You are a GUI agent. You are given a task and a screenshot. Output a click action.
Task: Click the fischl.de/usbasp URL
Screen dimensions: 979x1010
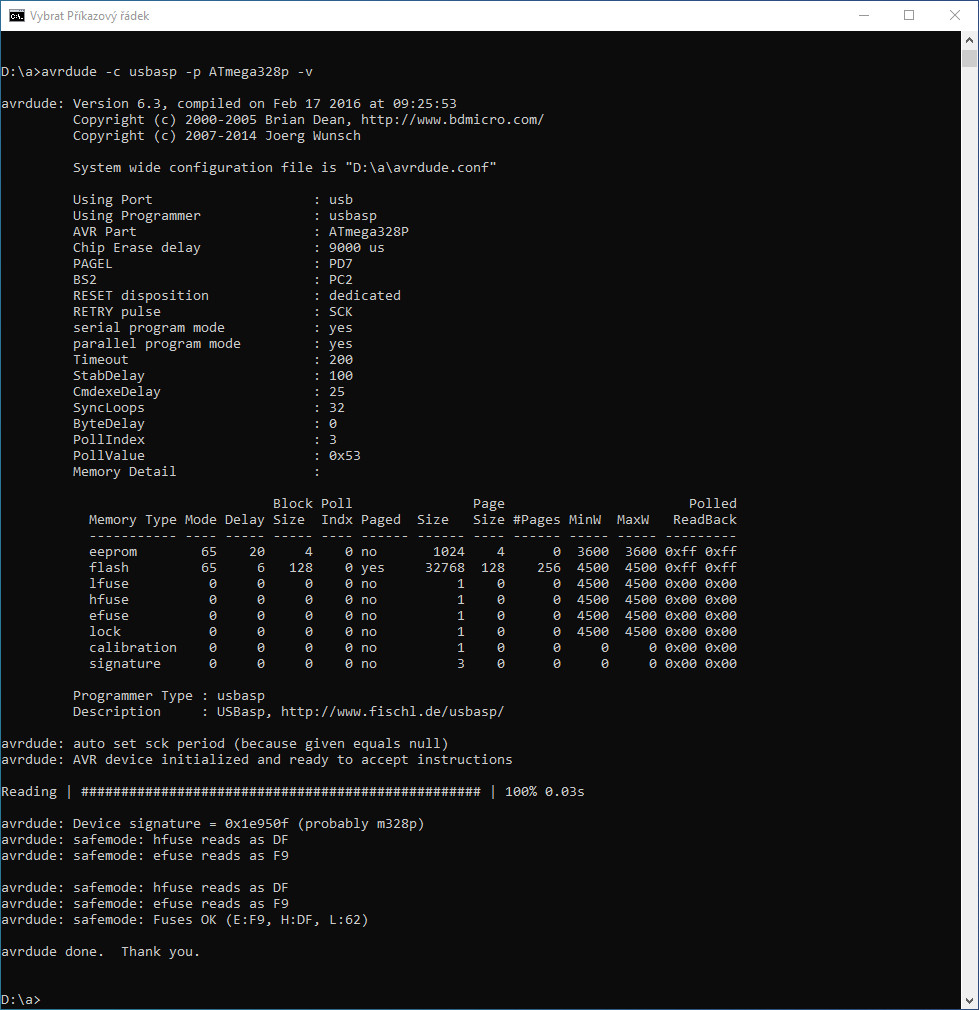tap(392, 712)
